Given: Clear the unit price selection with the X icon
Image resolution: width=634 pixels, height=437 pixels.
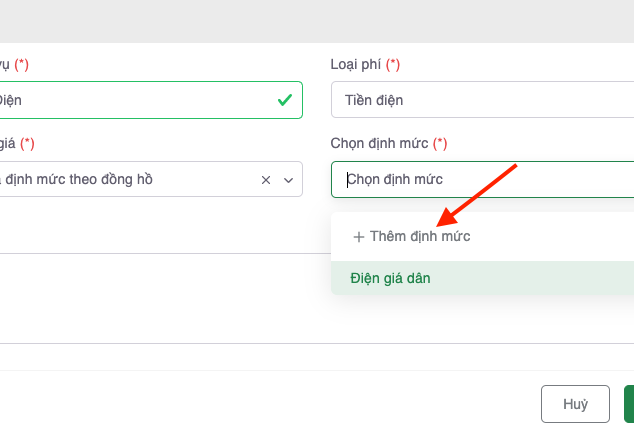Looking at the screenshot, I should coord(266,180).
